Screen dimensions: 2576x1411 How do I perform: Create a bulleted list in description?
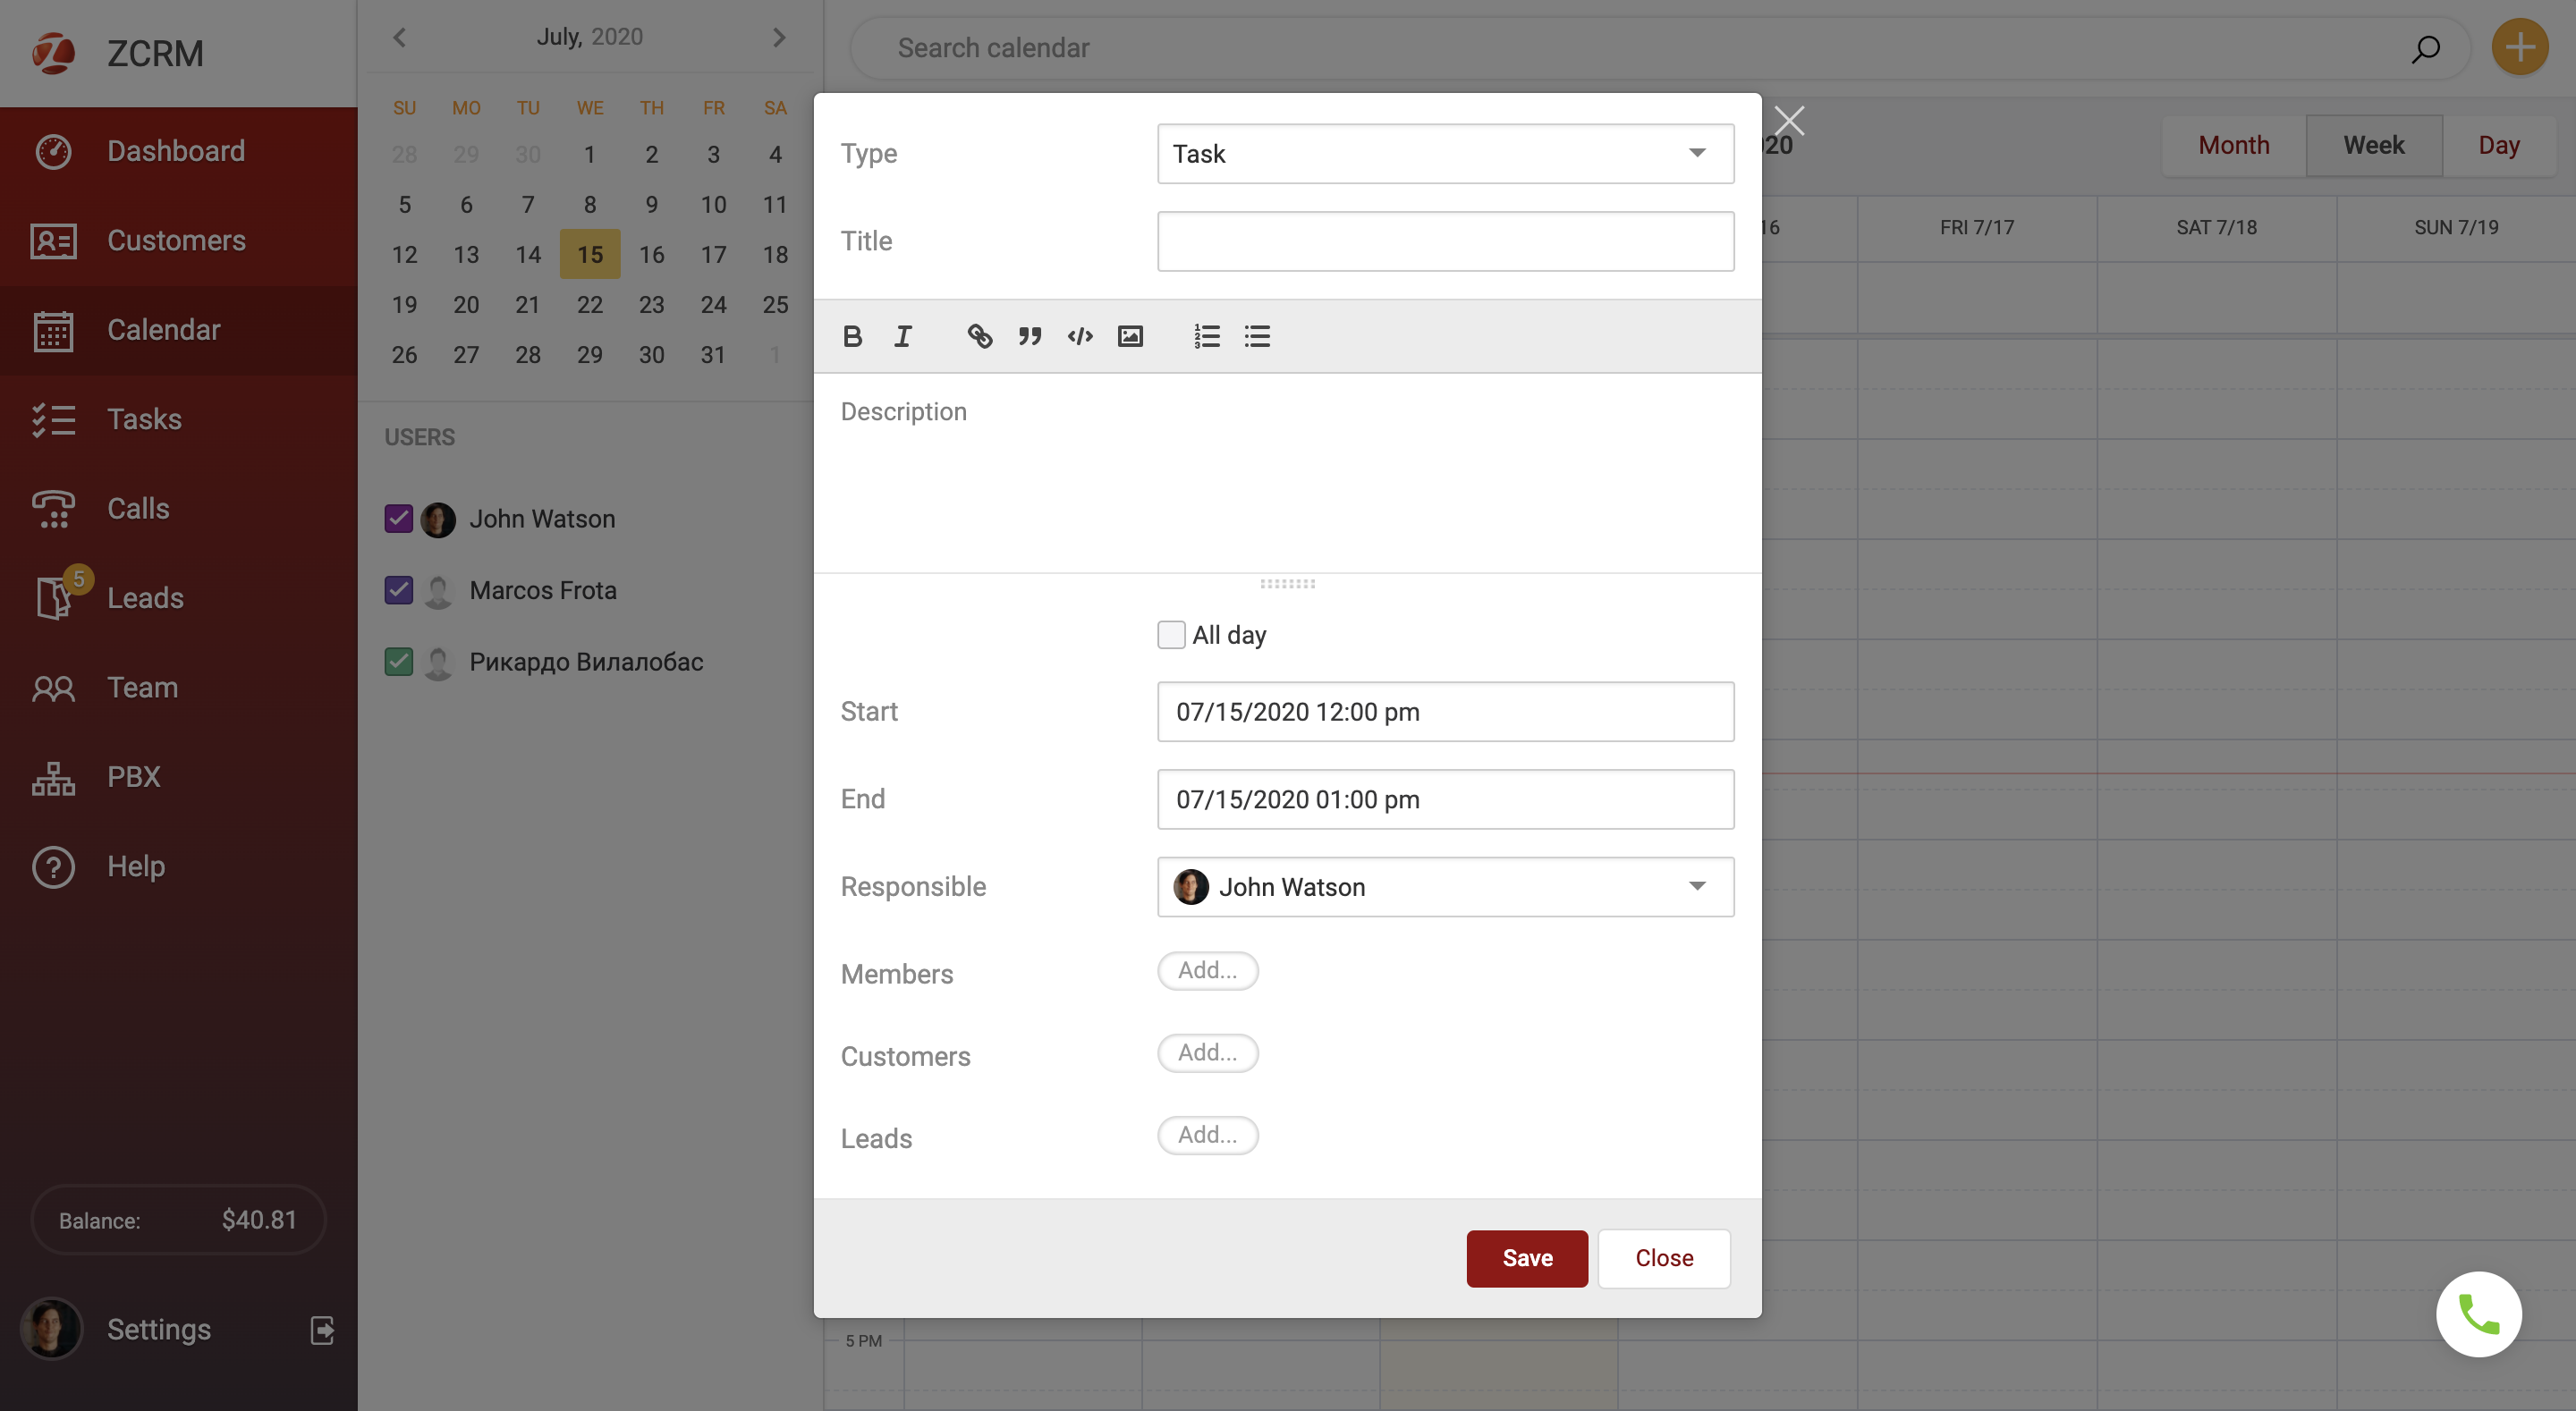click(1256, 336)
